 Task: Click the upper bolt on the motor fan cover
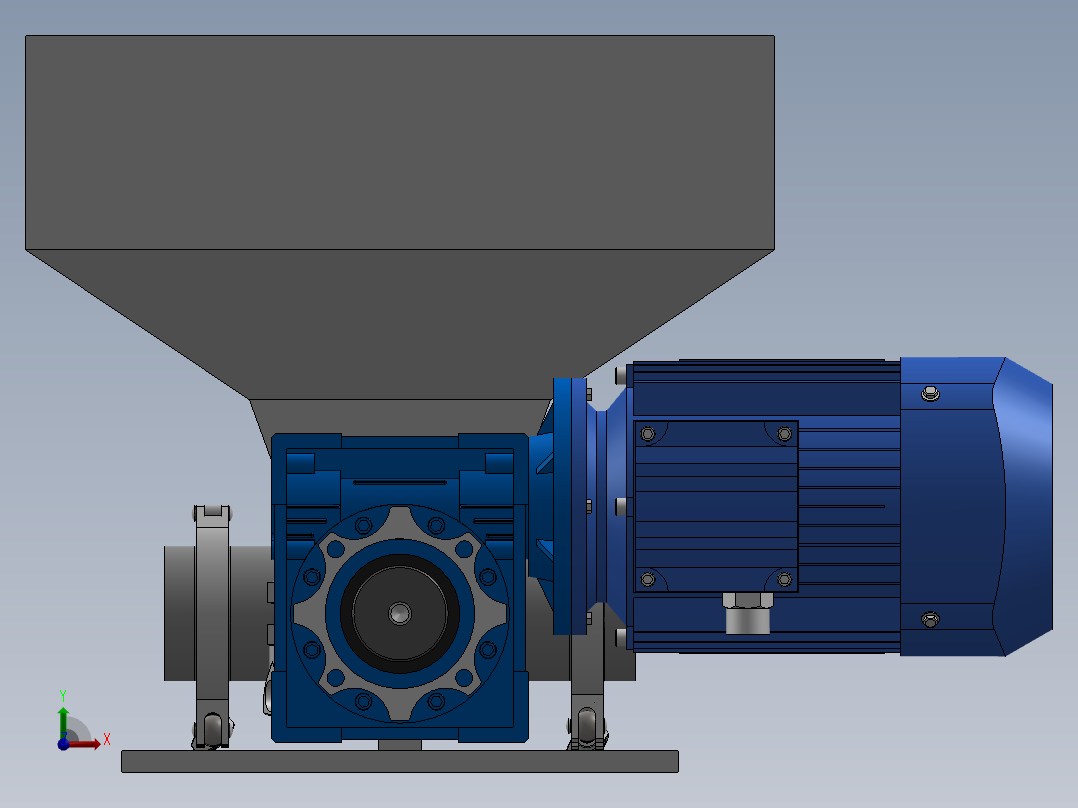(x=930, y=393)
